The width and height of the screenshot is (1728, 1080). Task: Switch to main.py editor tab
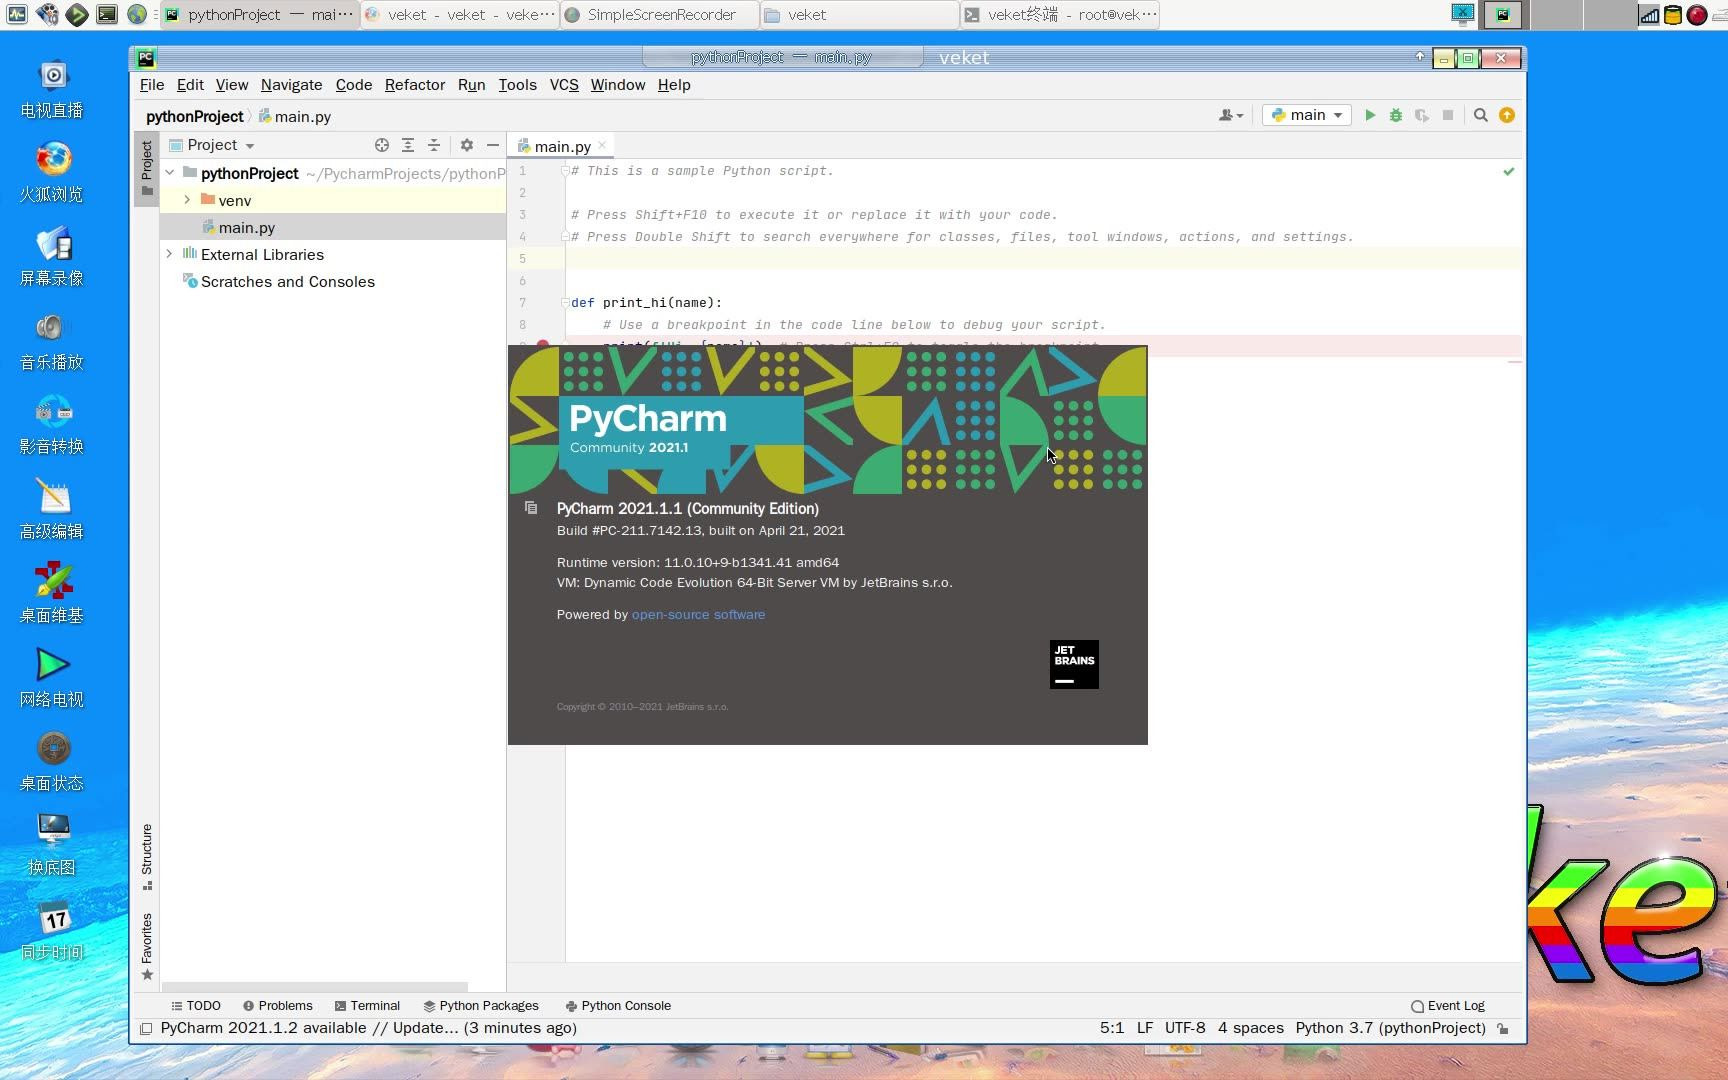coord(561,146)
